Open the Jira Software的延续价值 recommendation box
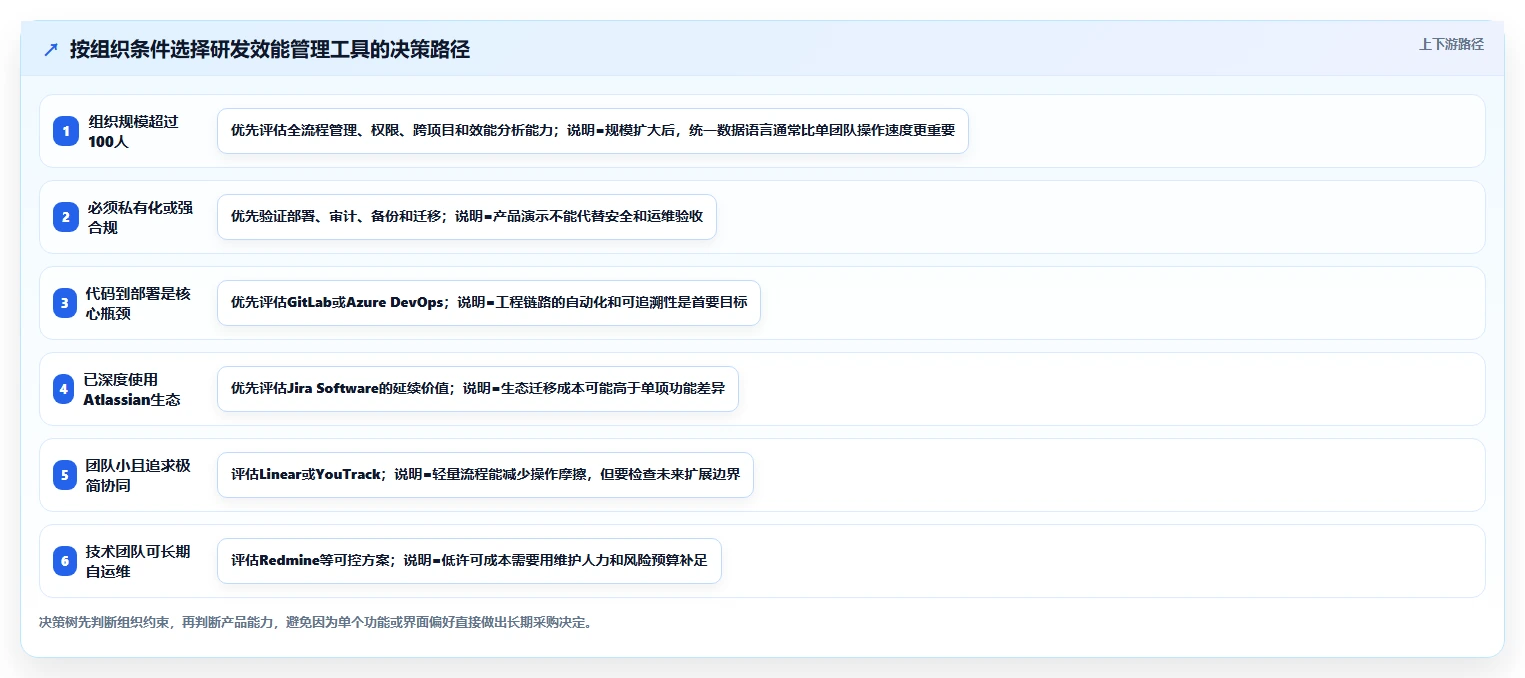The image size is (1525, 678). click(x=478, y=389)
